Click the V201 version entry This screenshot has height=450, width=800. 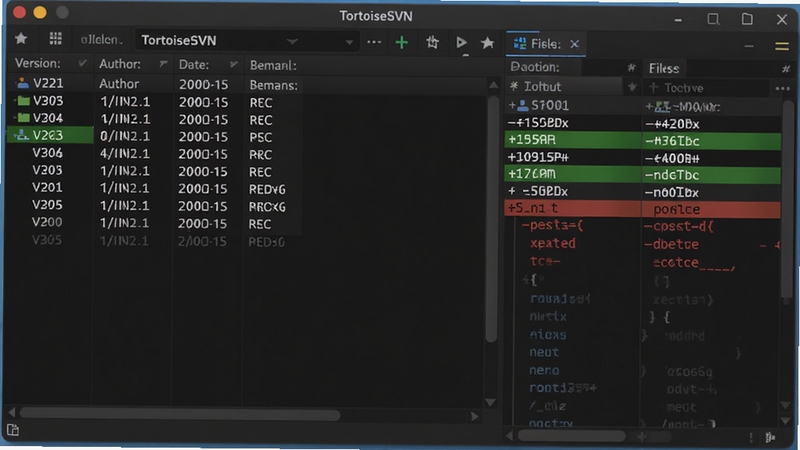pyautogui.click(x=47, y=187)
